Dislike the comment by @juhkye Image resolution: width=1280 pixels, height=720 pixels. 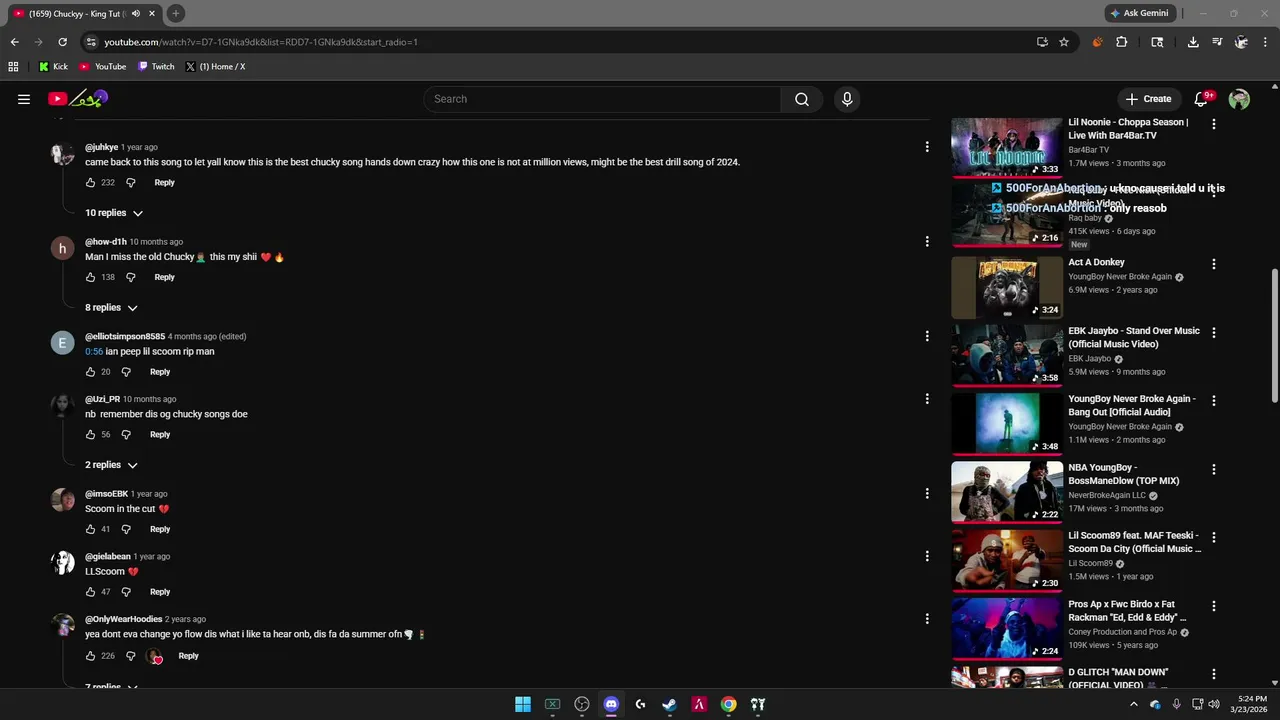130,183
